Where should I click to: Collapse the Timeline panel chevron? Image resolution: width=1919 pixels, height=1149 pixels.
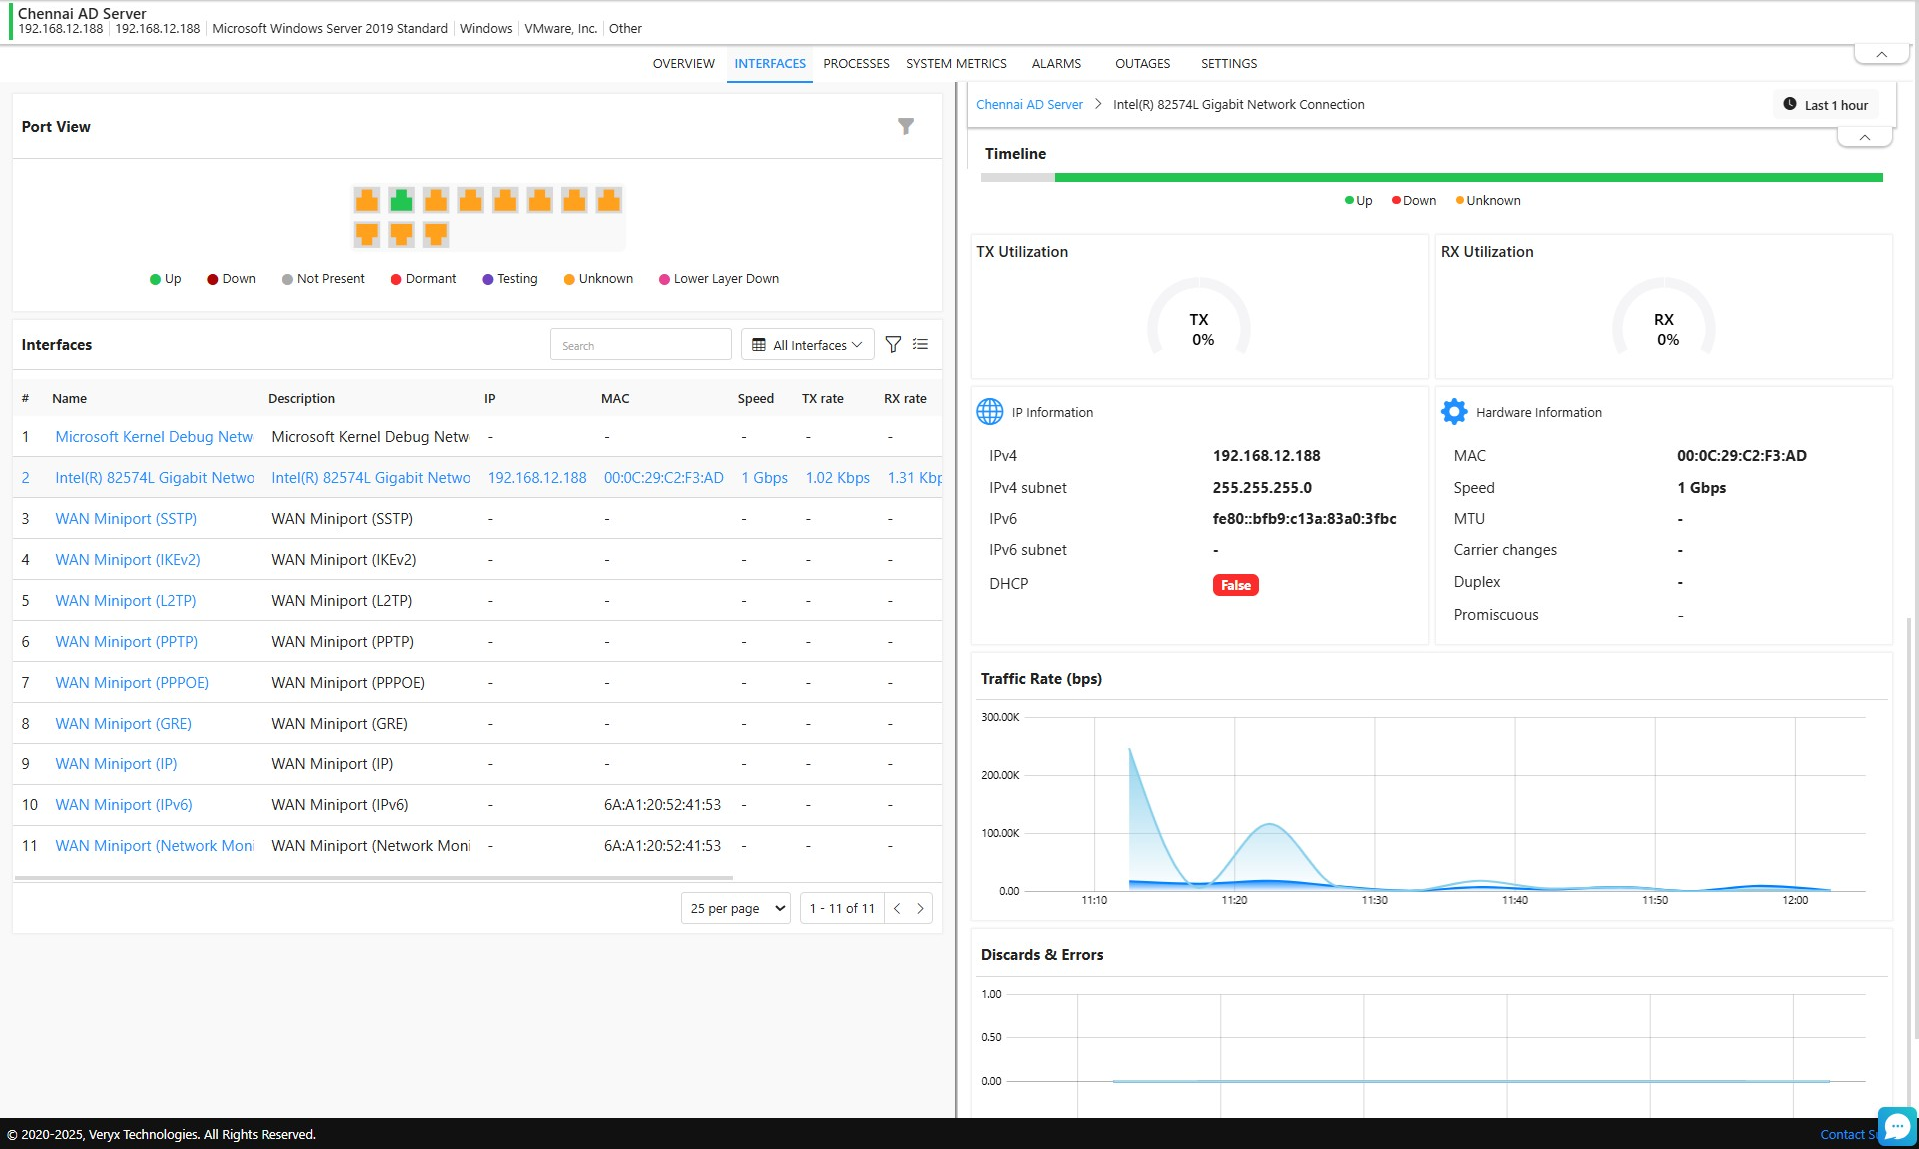(1864, 137)
